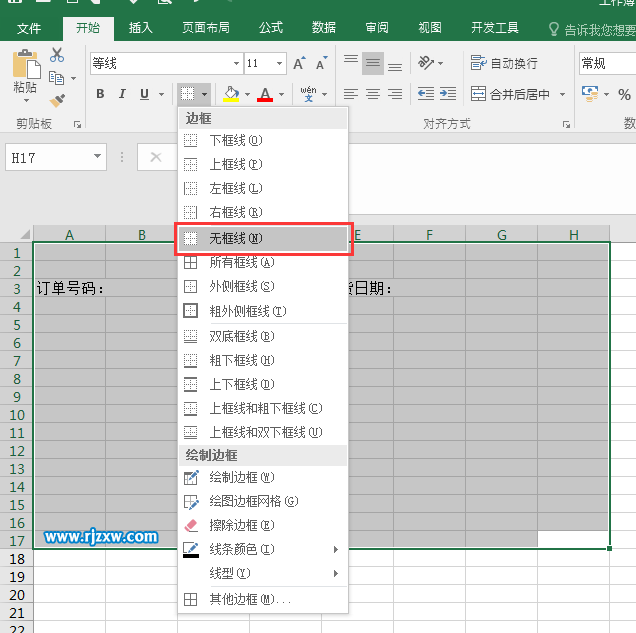This screenshot has height=633, width=636.
Task: Choose 粗外侧框线 from borders menu
Action: pos(263,311)
